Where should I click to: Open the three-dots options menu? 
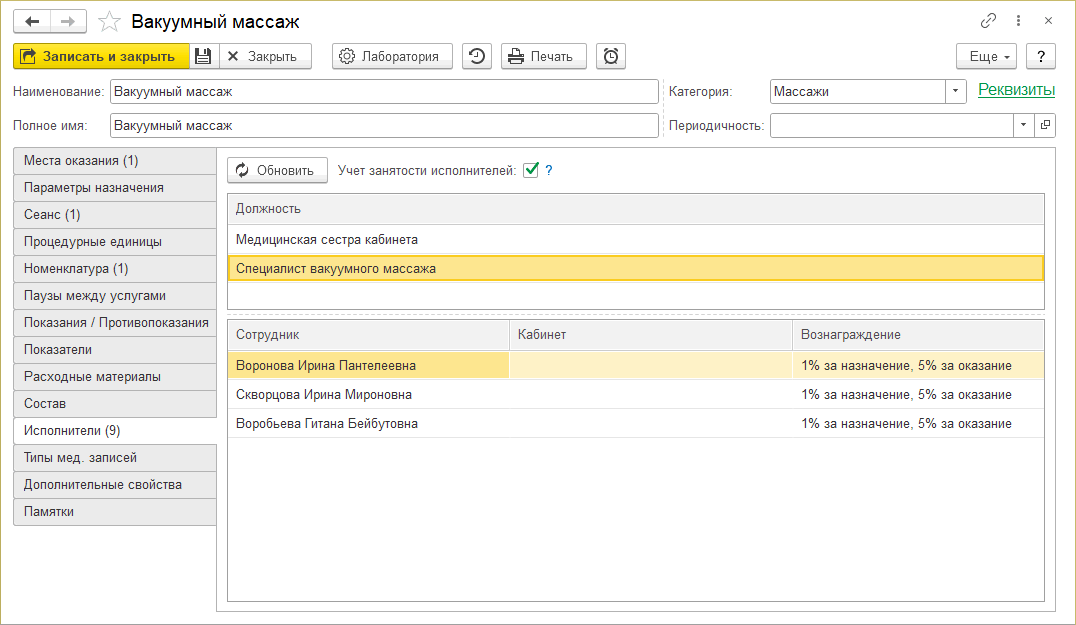(1019, 21)
